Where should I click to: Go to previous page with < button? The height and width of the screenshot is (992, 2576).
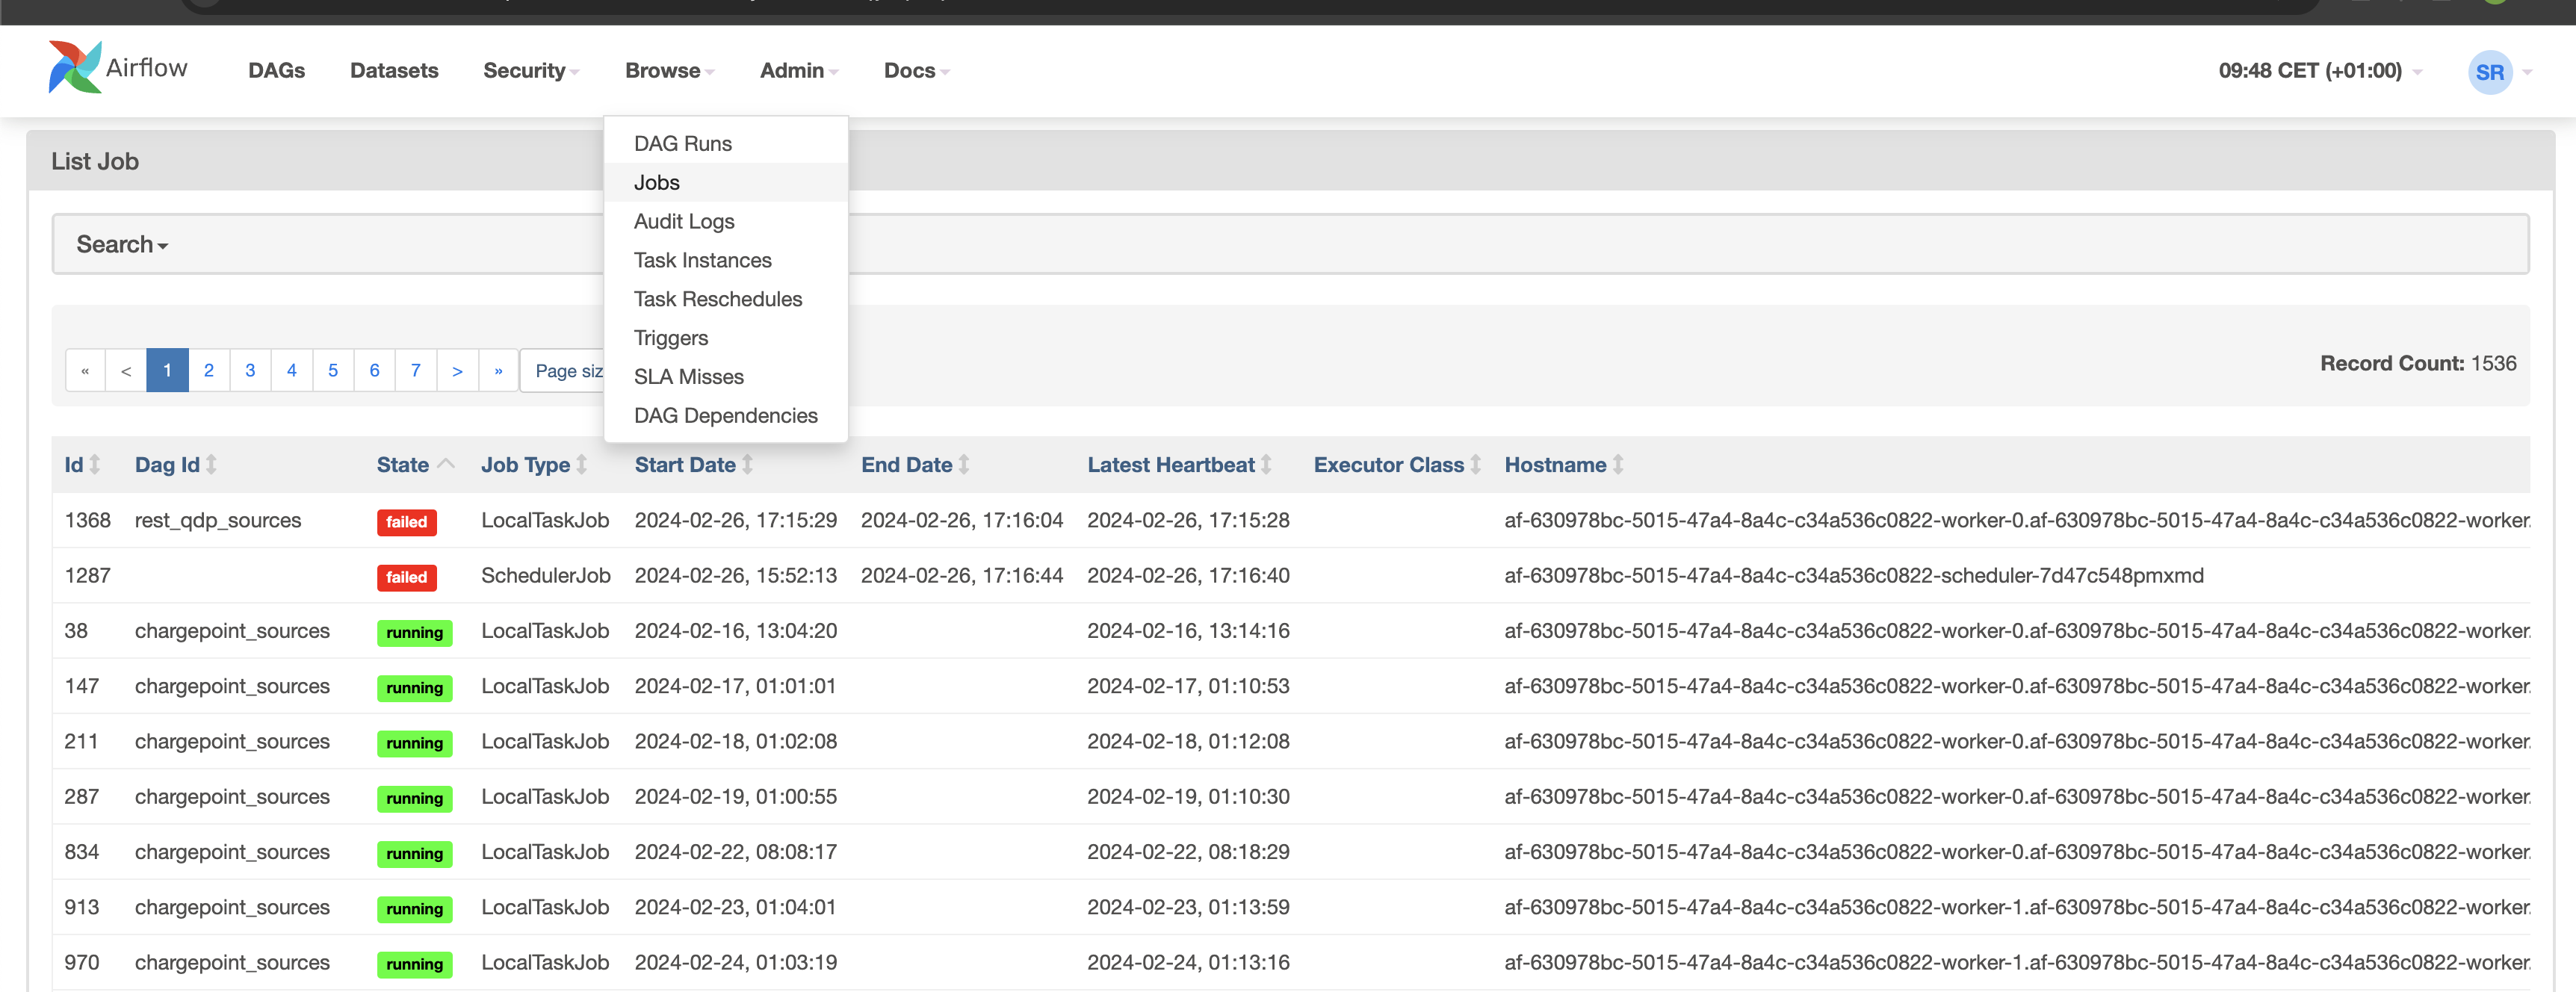tap(126, 371)
